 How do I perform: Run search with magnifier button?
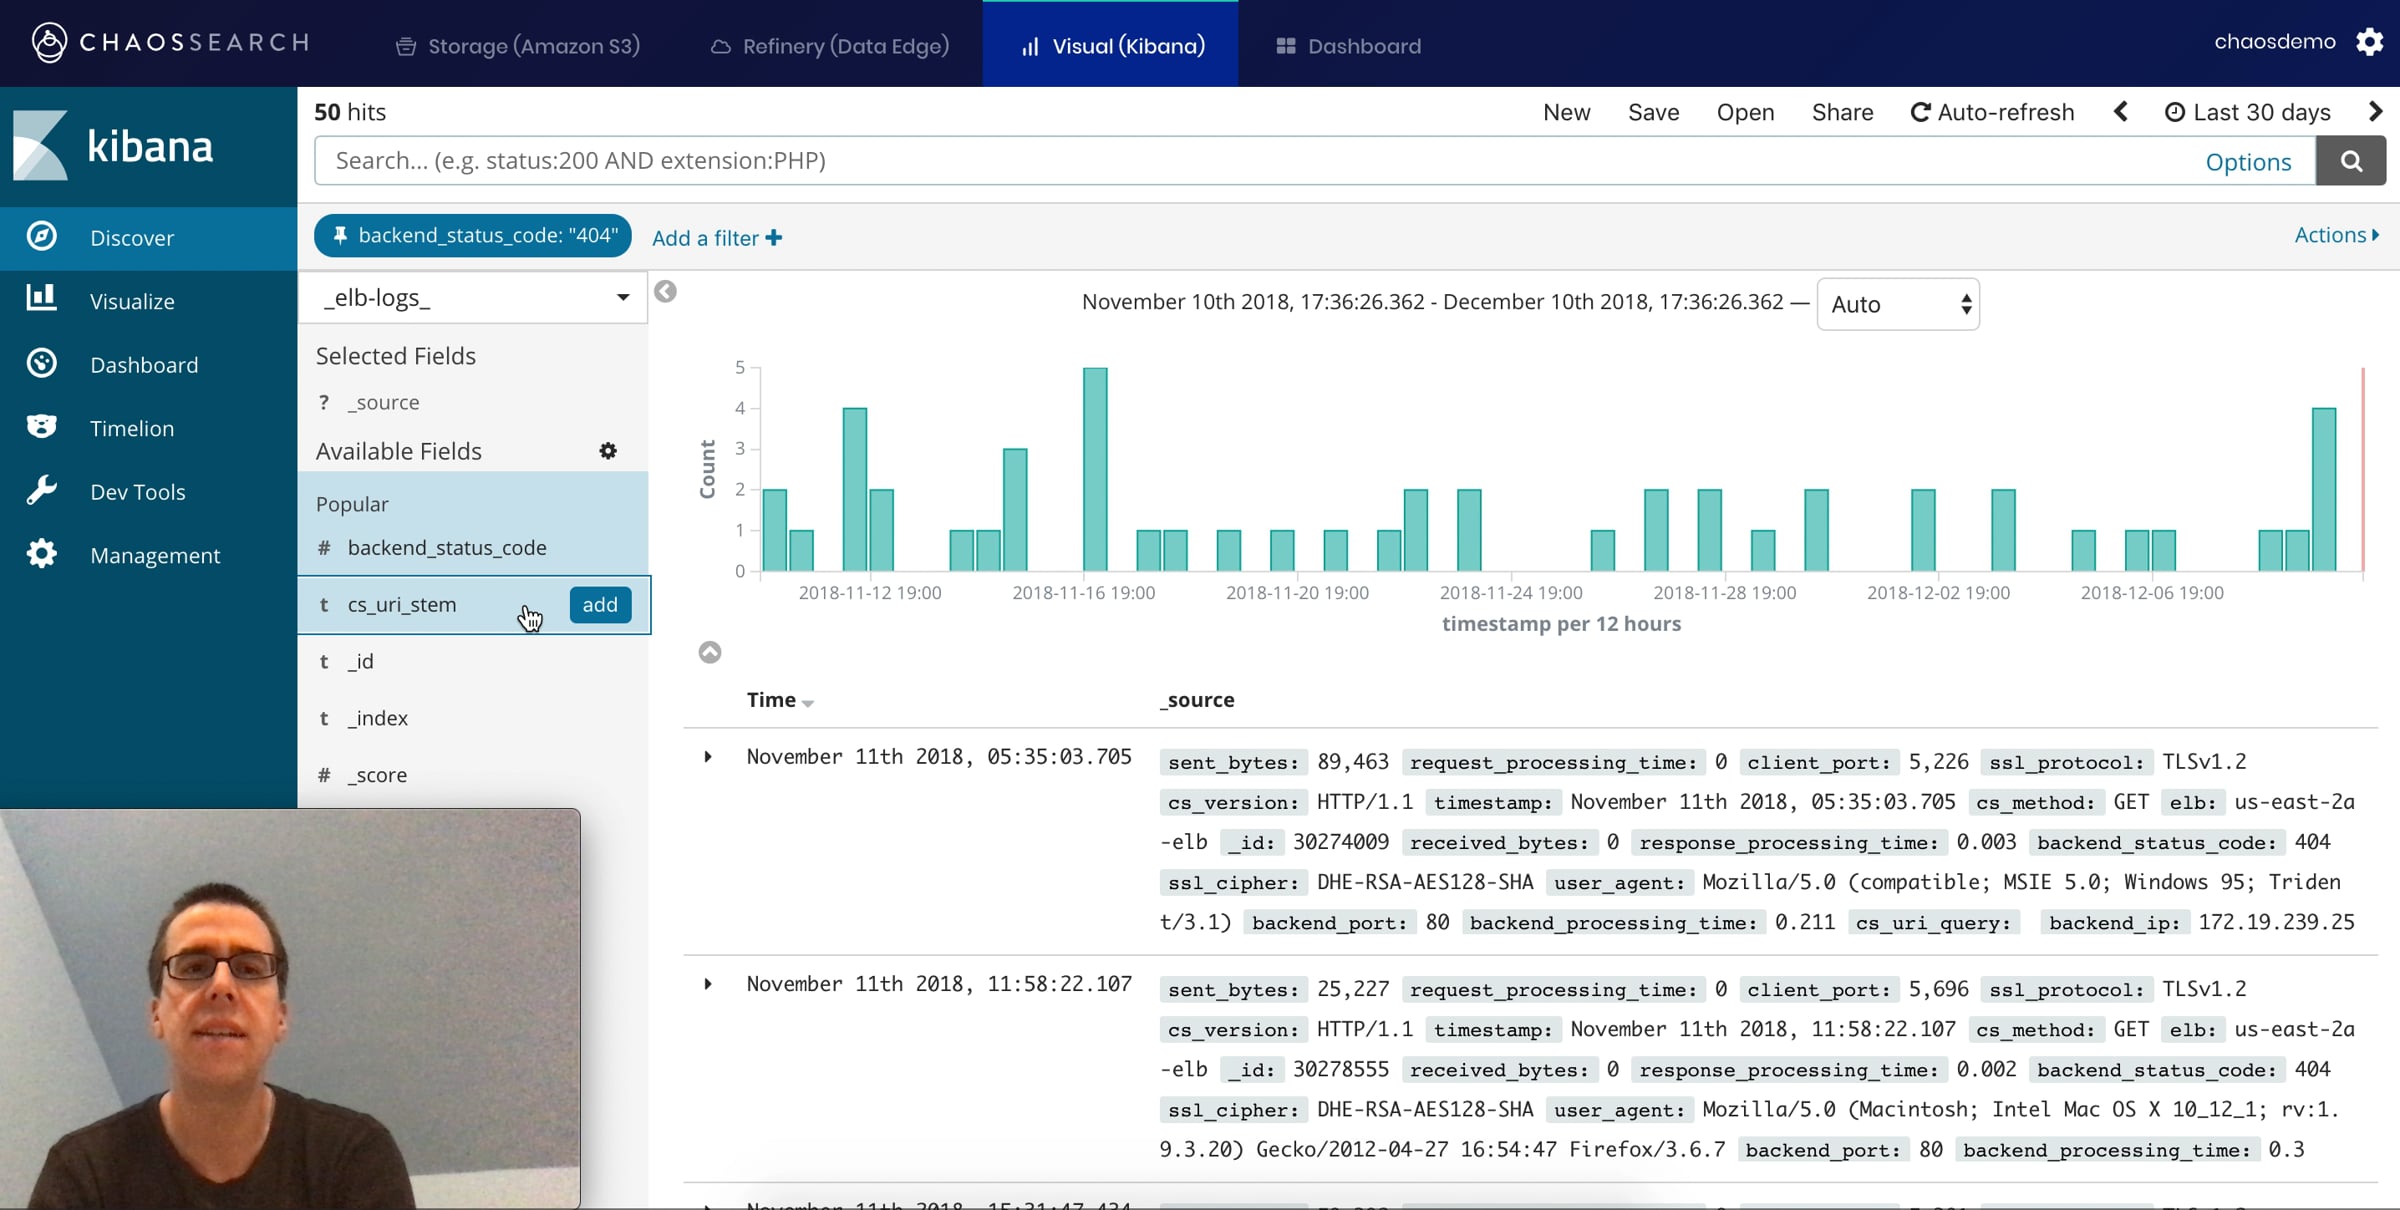[x=2351, y=161]
